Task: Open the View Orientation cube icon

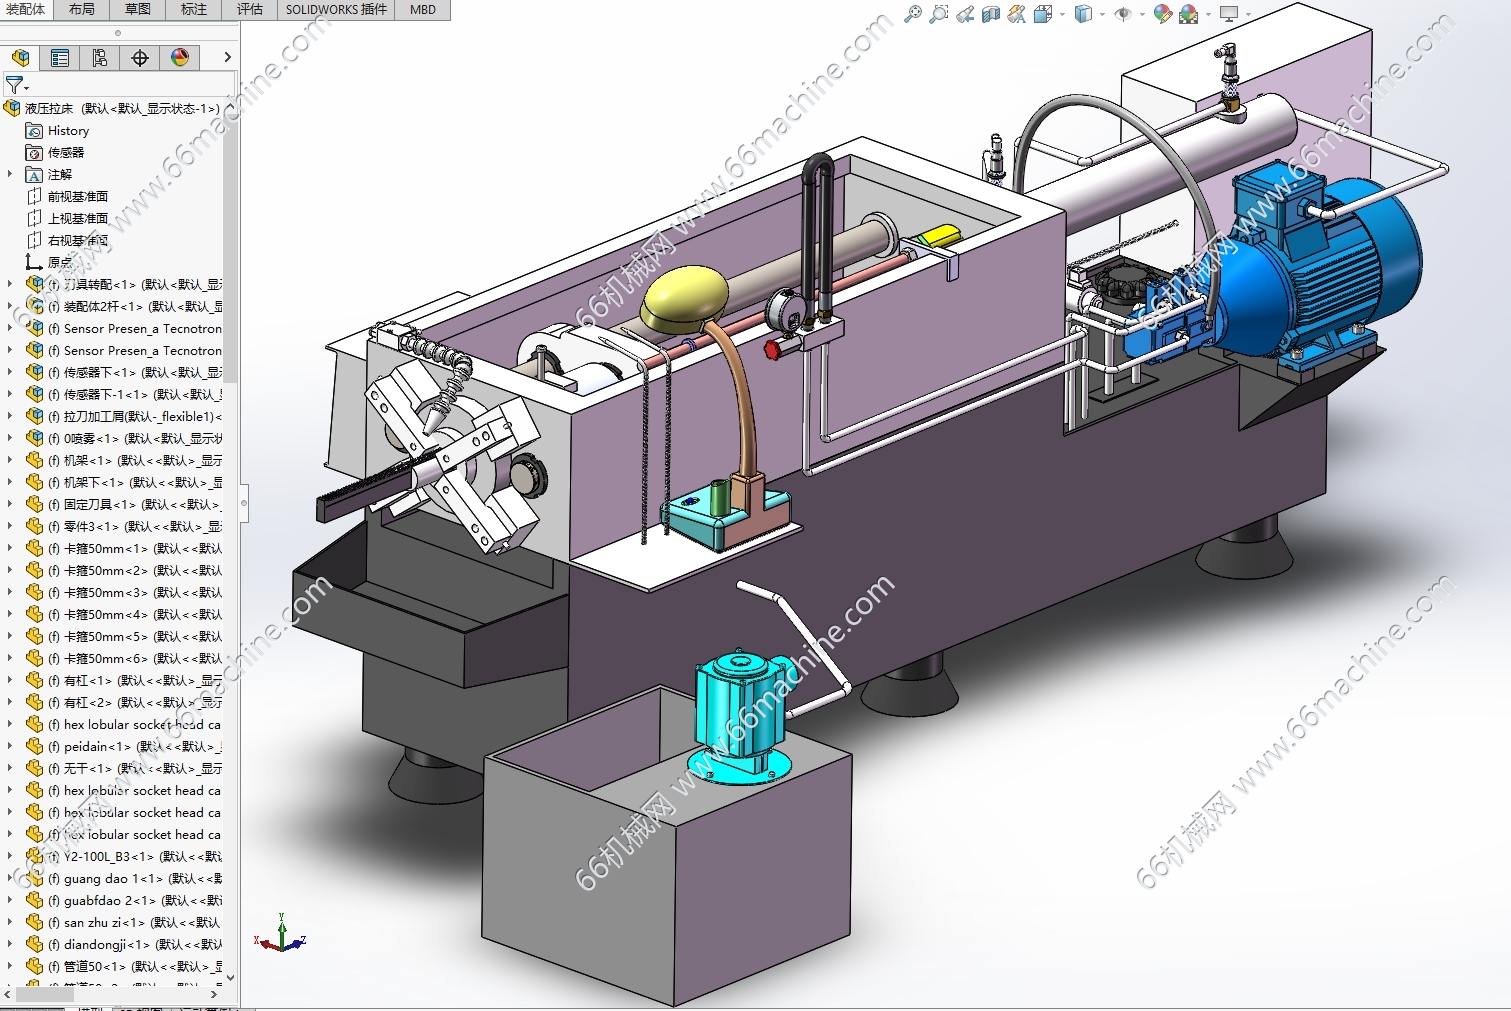Action: tap(1042, 14)
